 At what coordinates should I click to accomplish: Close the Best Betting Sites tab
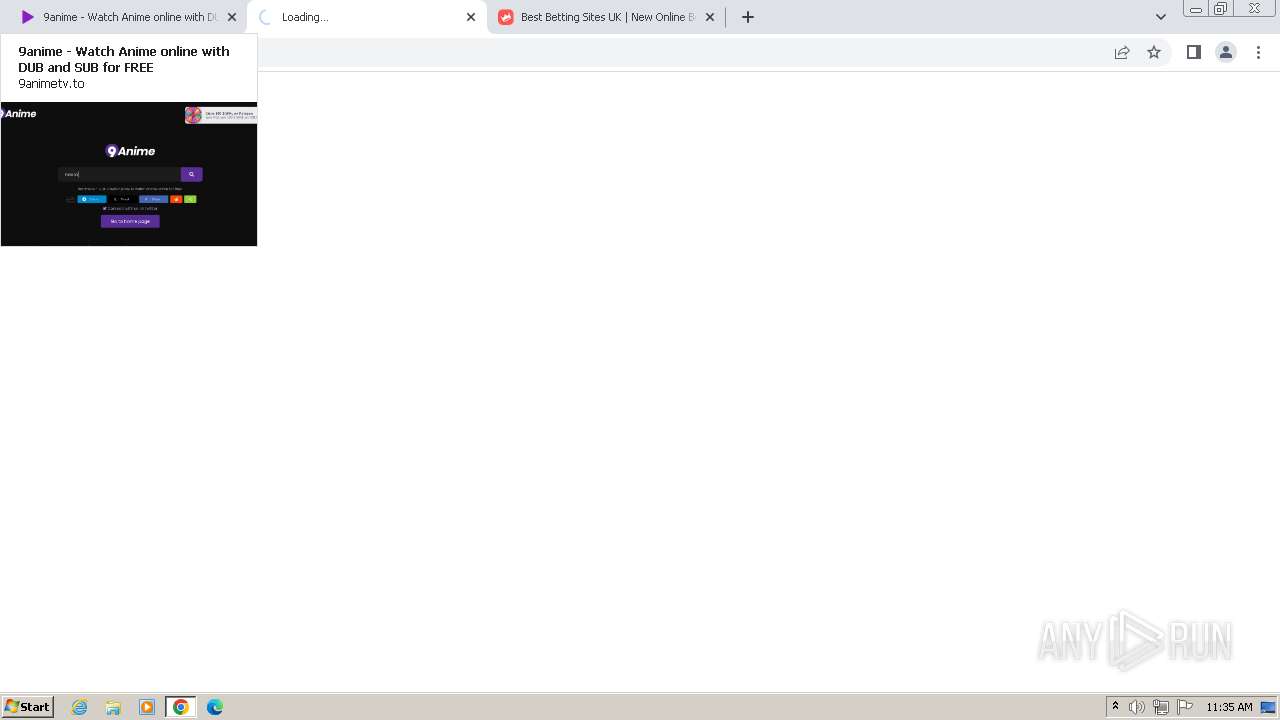[x=710, y=17]
